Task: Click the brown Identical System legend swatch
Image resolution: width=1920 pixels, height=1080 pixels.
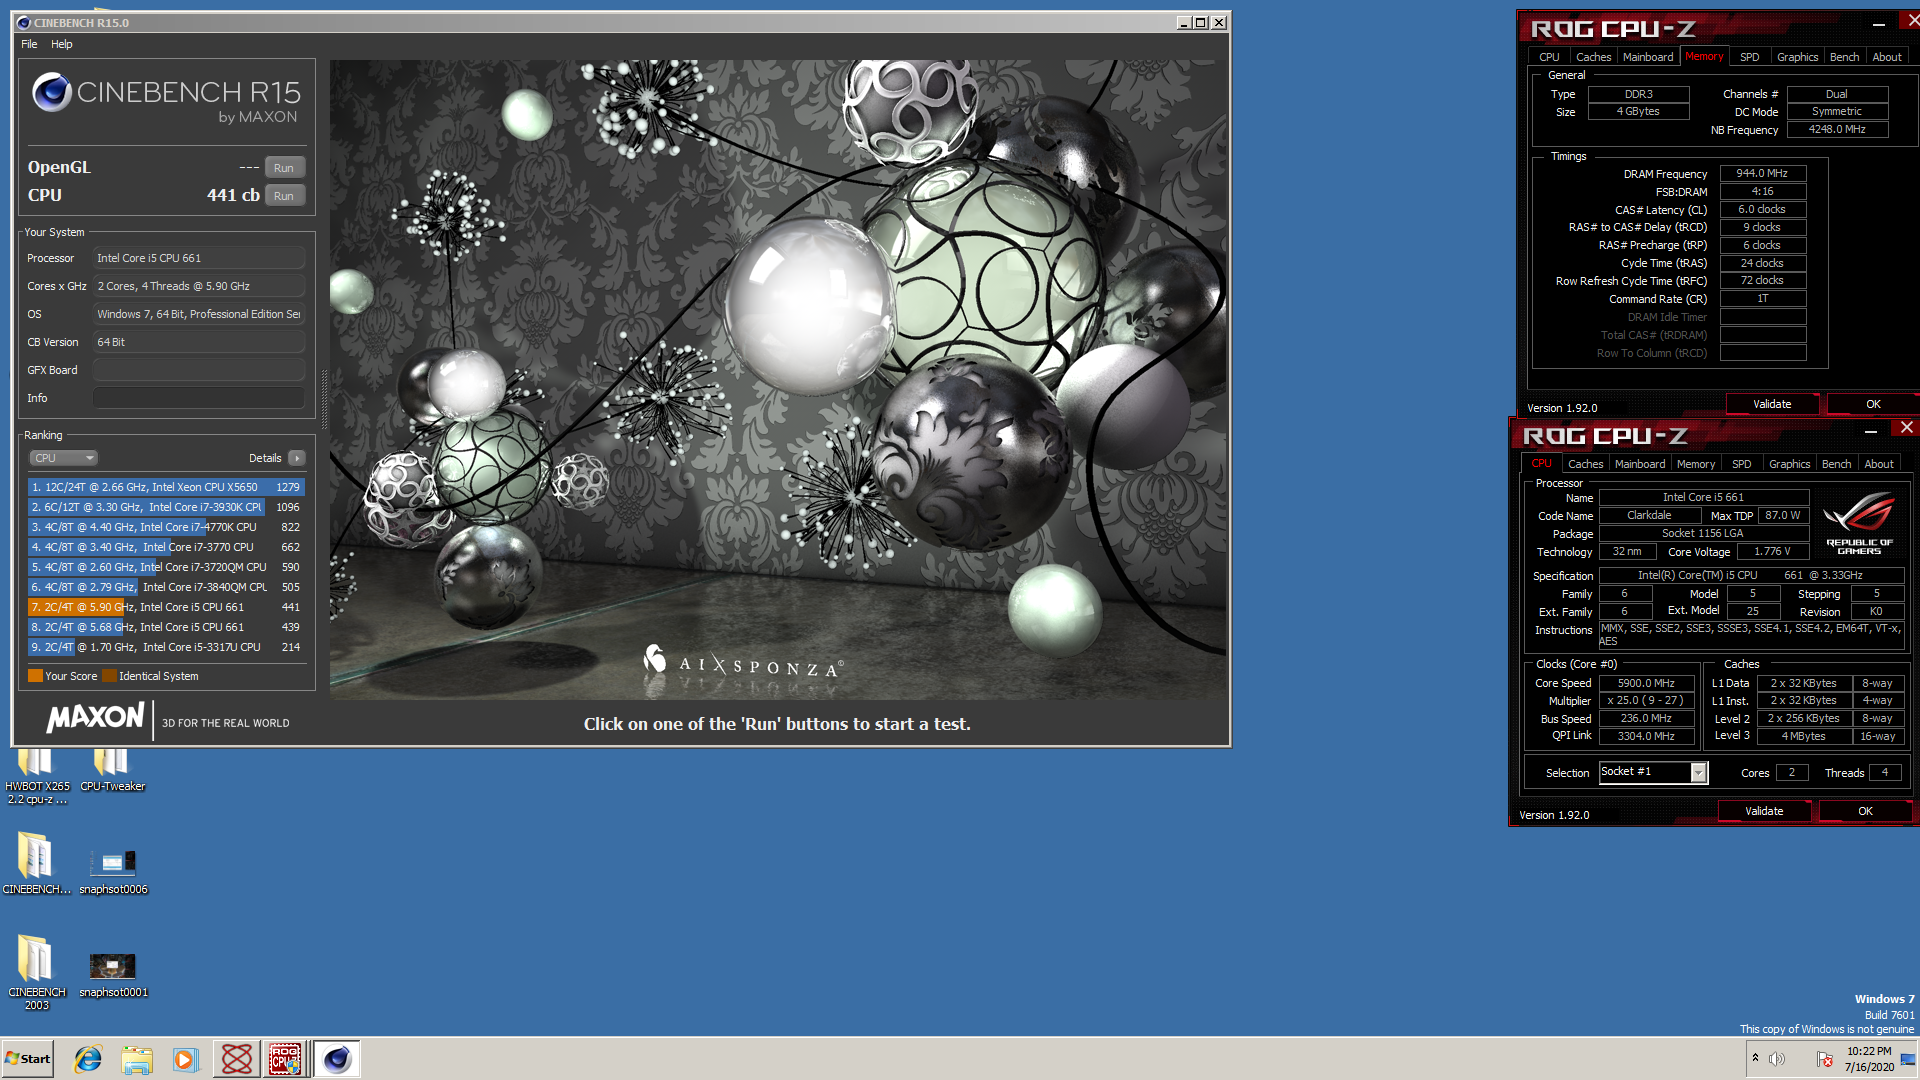Action: click(x=109, y=676)
